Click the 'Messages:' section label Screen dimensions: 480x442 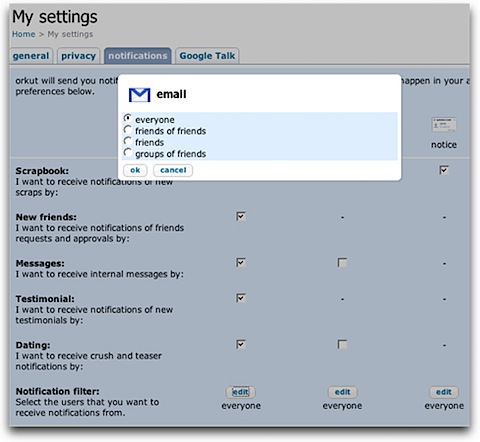40,263
